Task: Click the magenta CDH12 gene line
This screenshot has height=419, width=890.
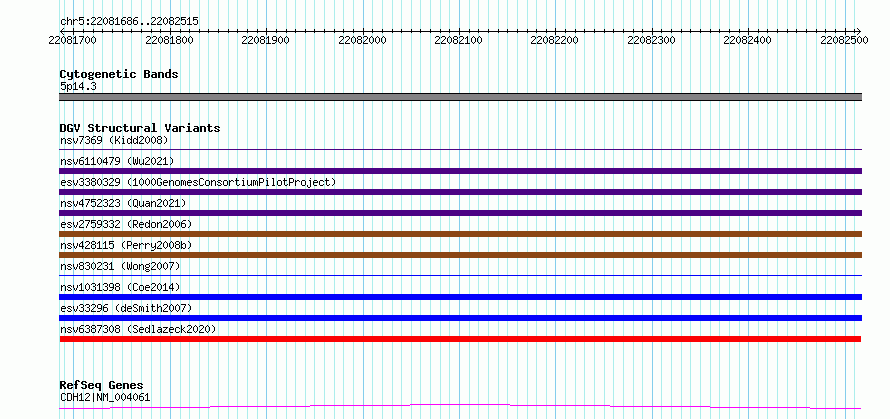Action: (x=460, y=407)
